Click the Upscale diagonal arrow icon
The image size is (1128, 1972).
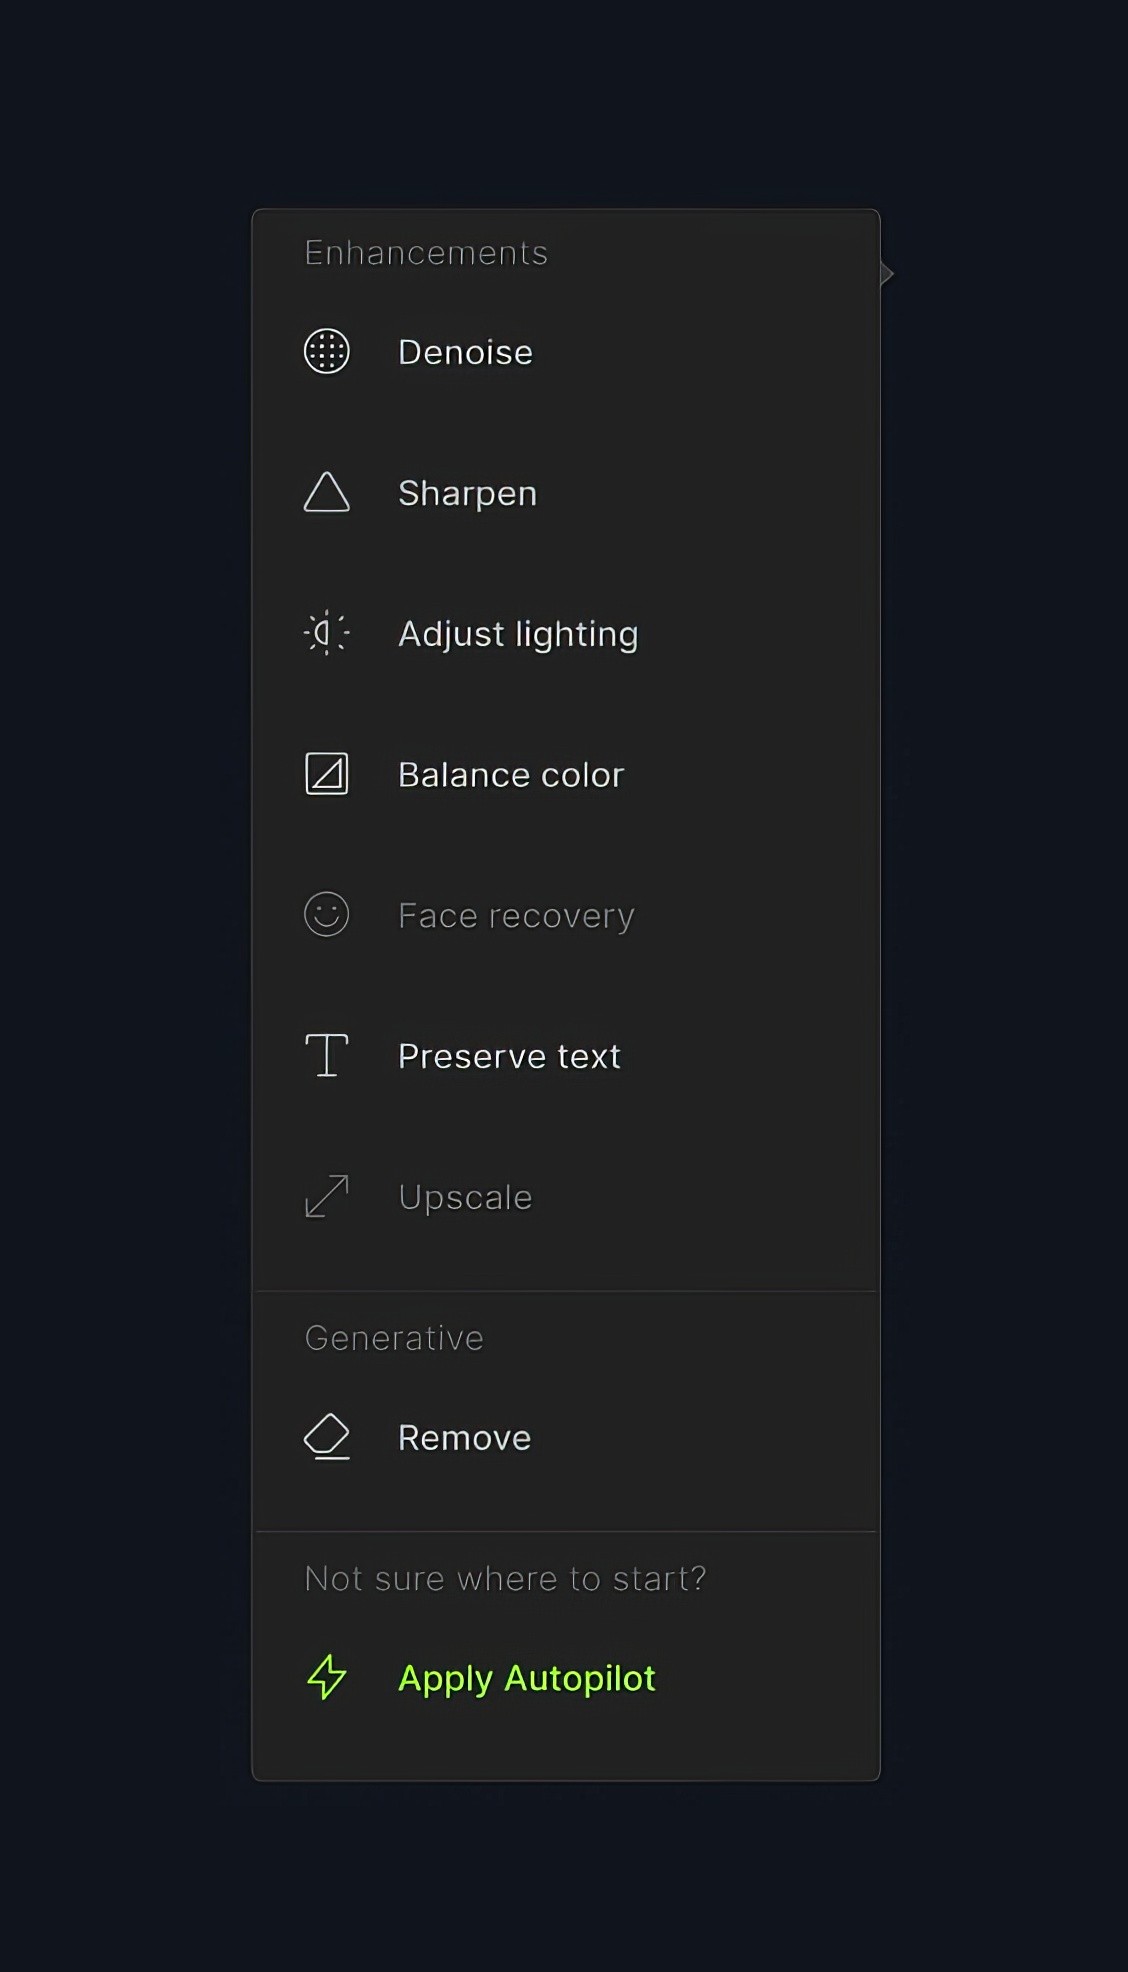(x=325, y=1196)
